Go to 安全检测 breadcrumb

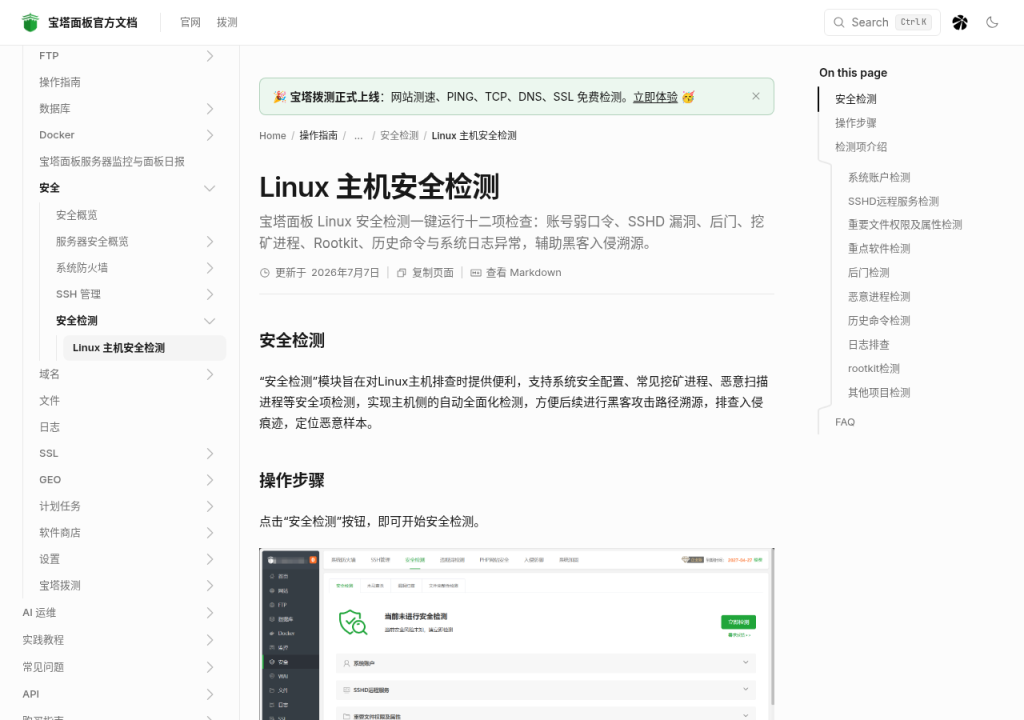point(399,136)
